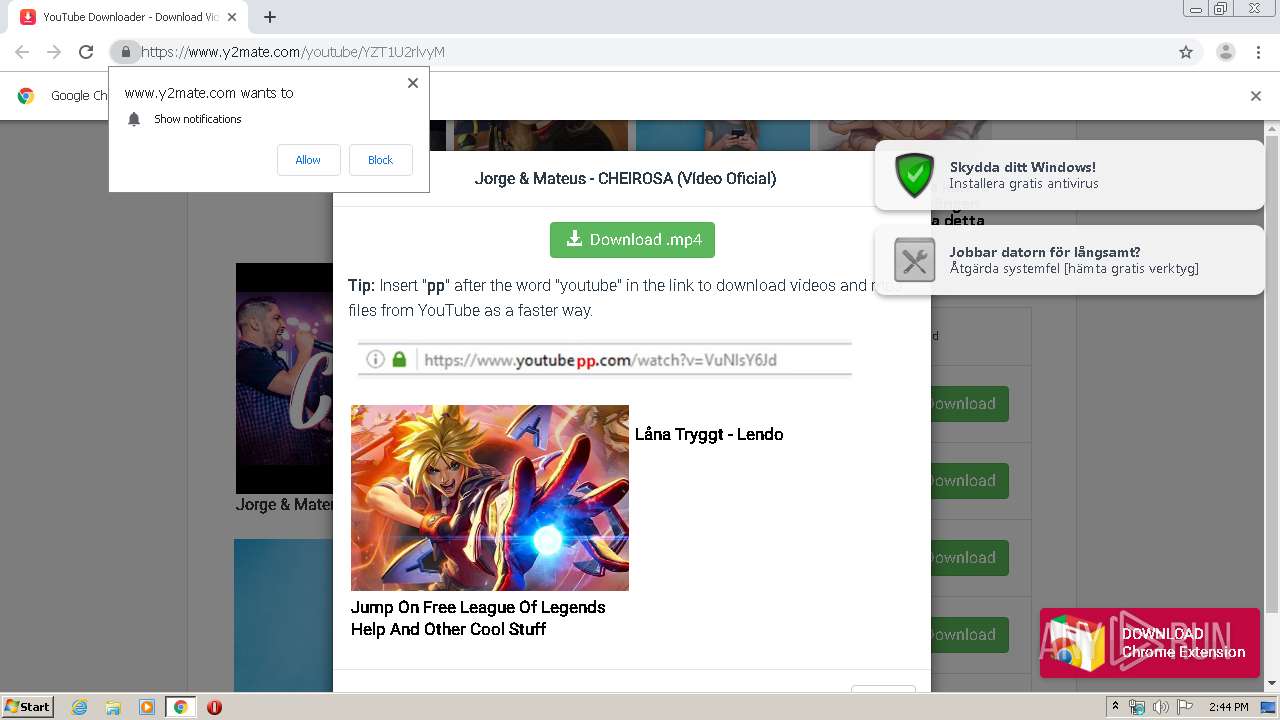
Task: Open Jobbar datorn för långsamt notification
Action: coord(1069,260)
